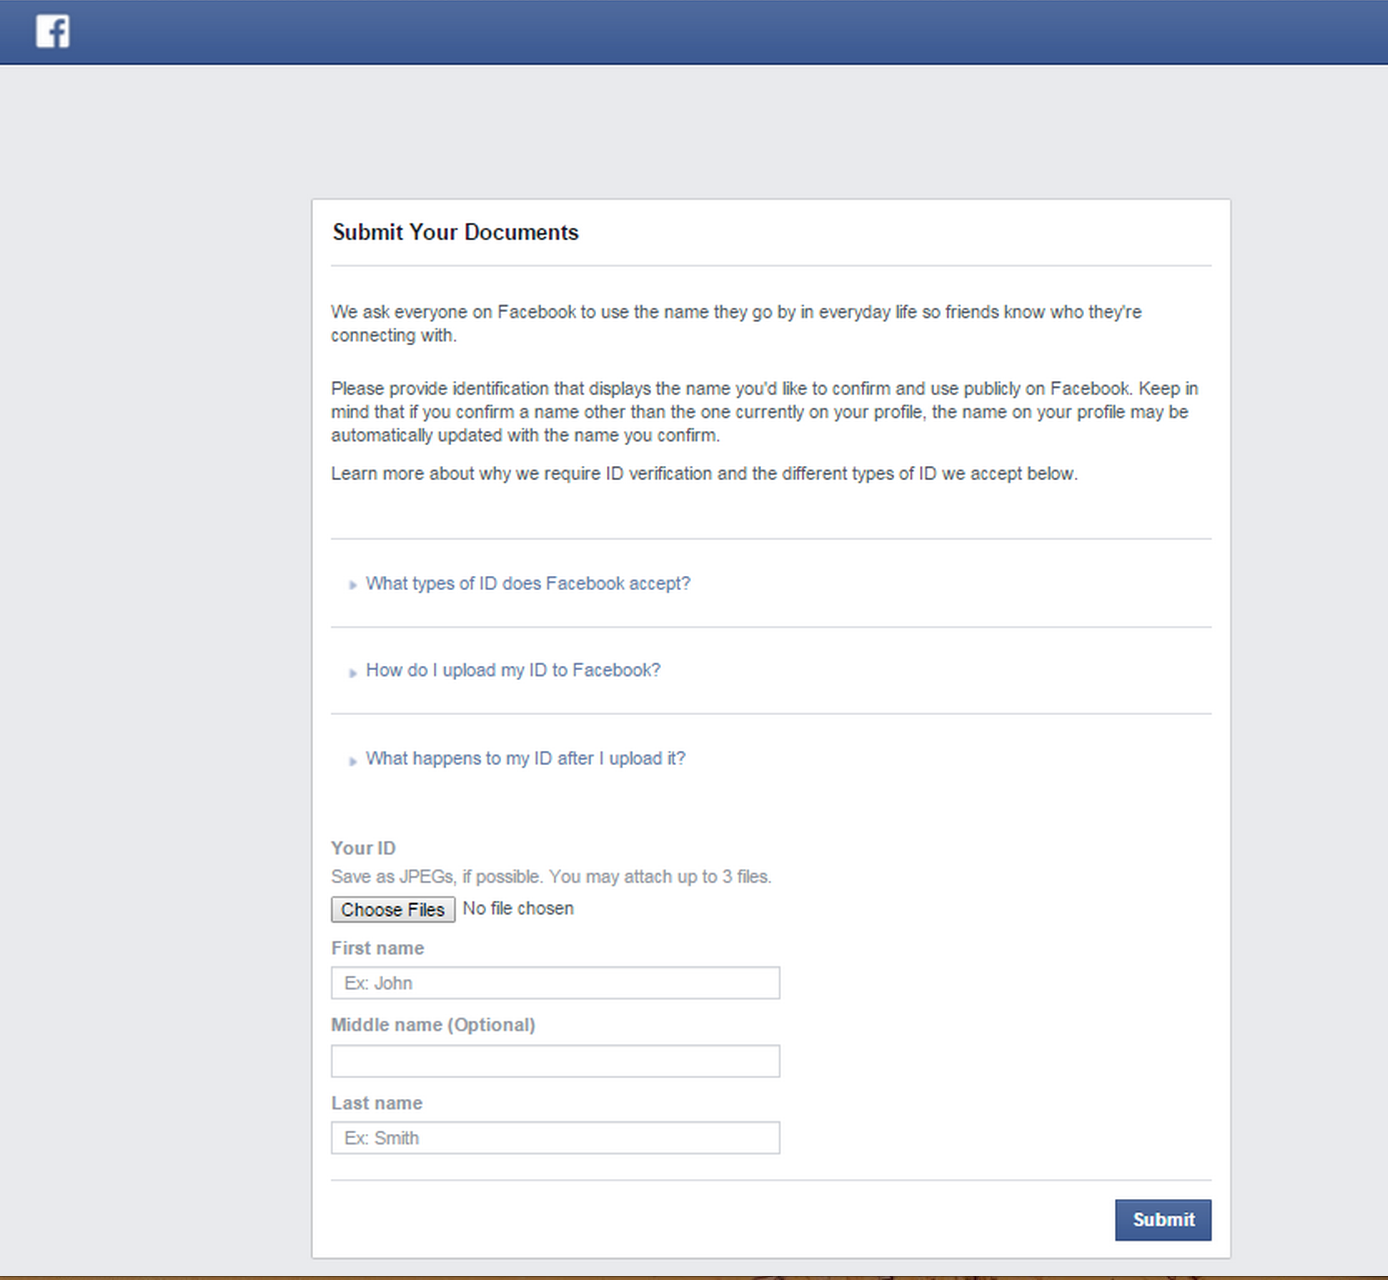Image resolution: width=1388 pixels, height=1280 pixels.
Task: Expand arrow beside 'What types of ID' question
Action: click(352, 585)
